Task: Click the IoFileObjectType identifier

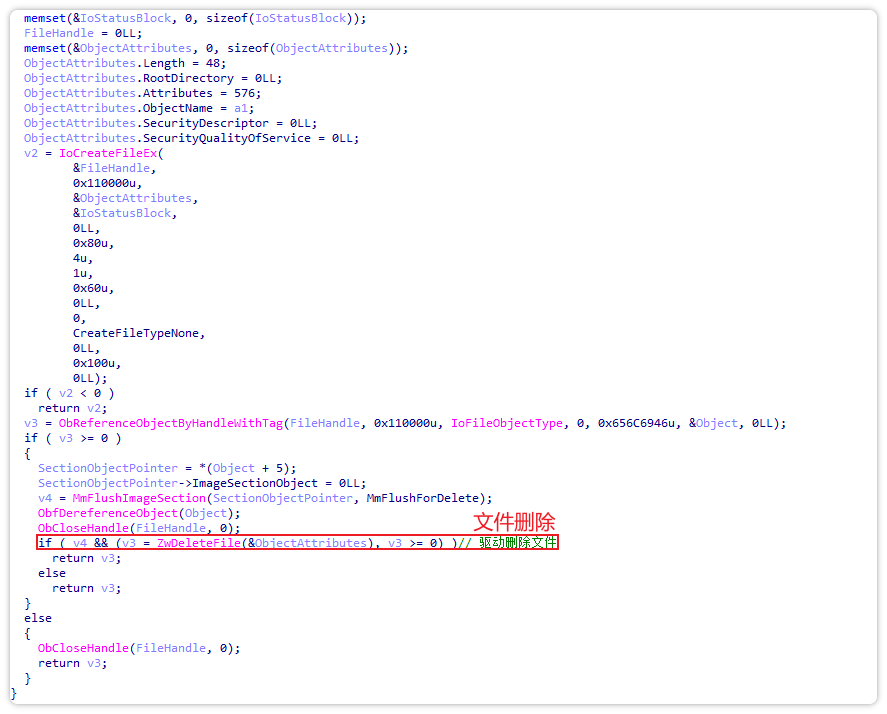Action: [507, 423]
